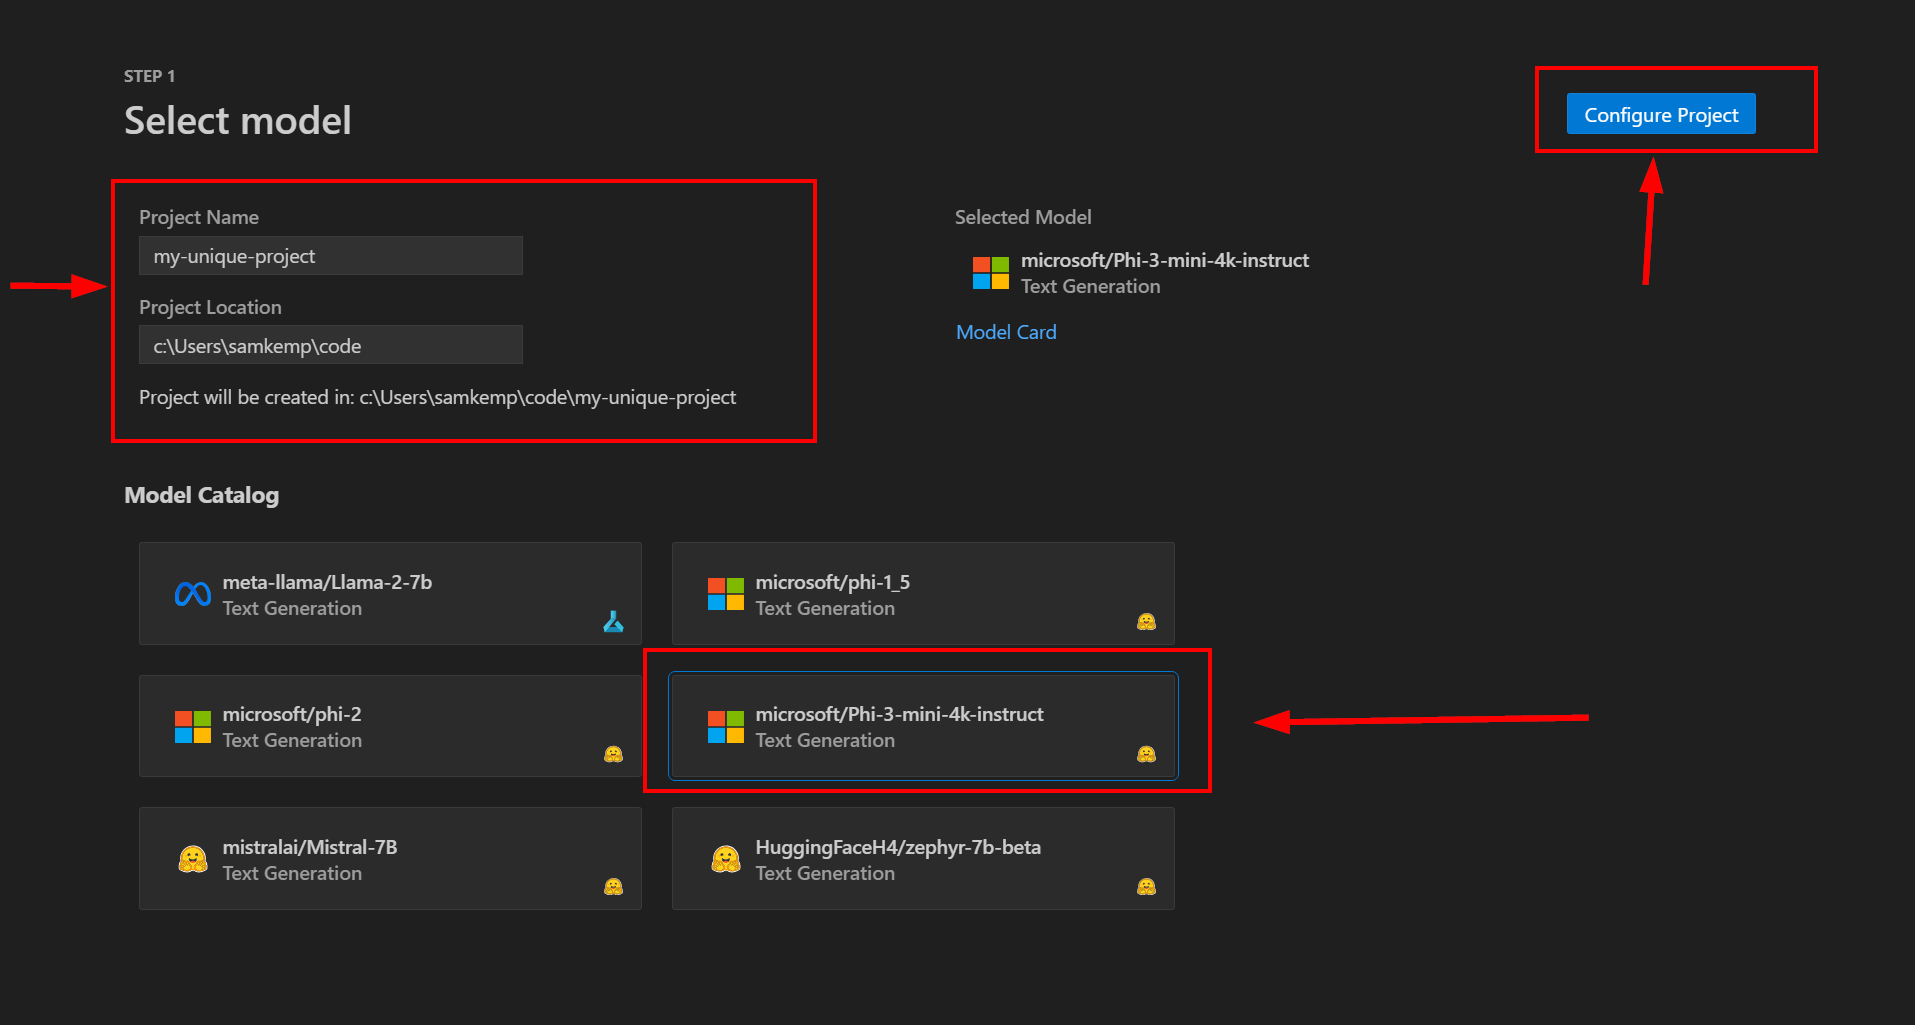Click the Project Name input field
The height and width of the screenshot is (1025, 1915).
click(x=330, y=255)
